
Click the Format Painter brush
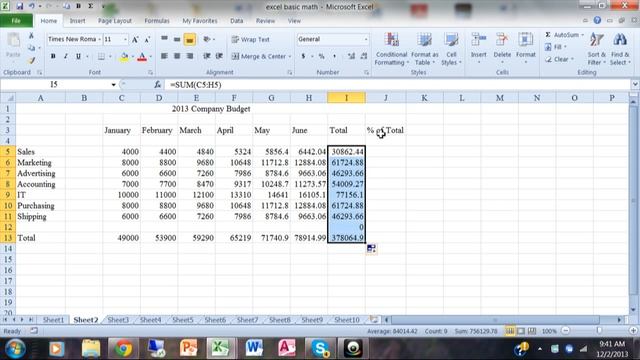tap(31, 61)
